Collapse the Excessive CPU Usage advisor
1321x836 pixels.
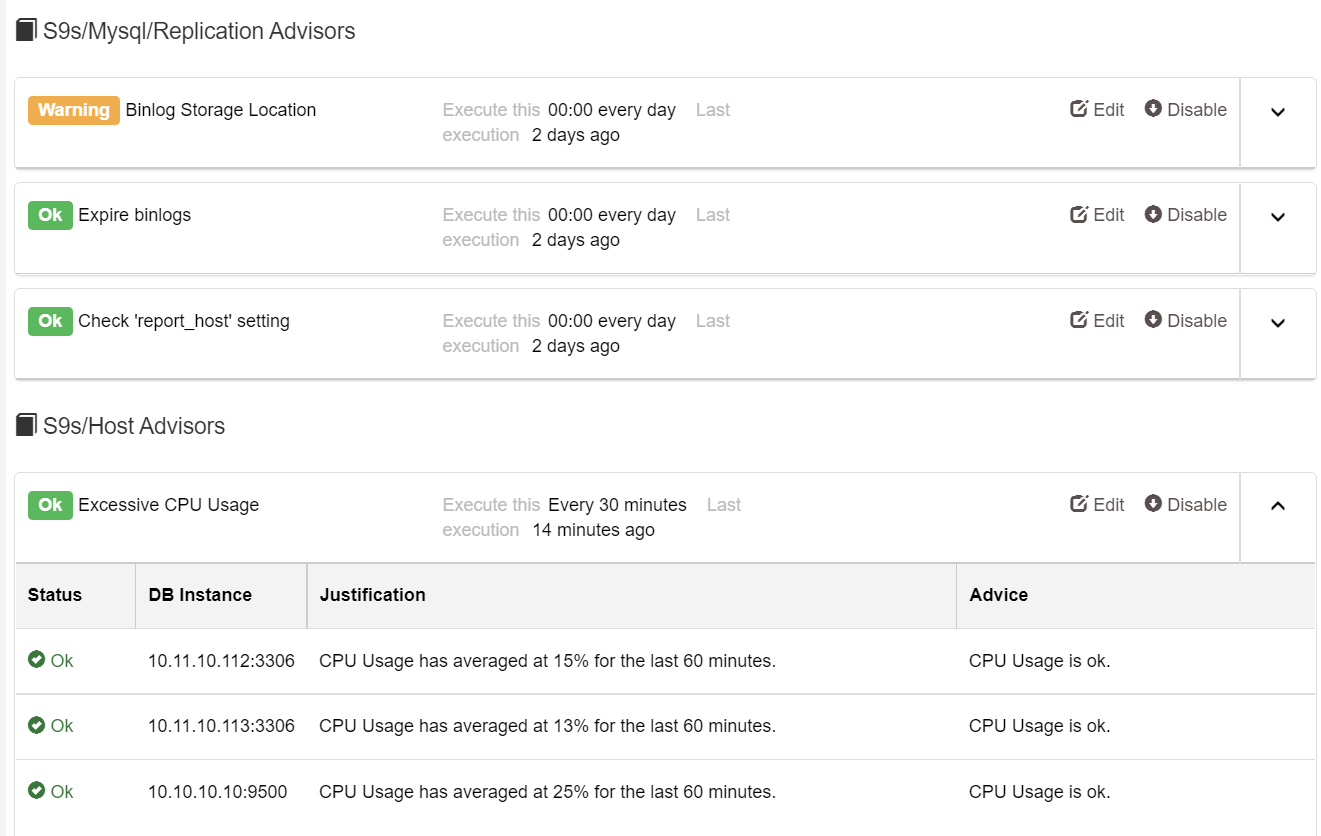click(x=1278, y=506)
